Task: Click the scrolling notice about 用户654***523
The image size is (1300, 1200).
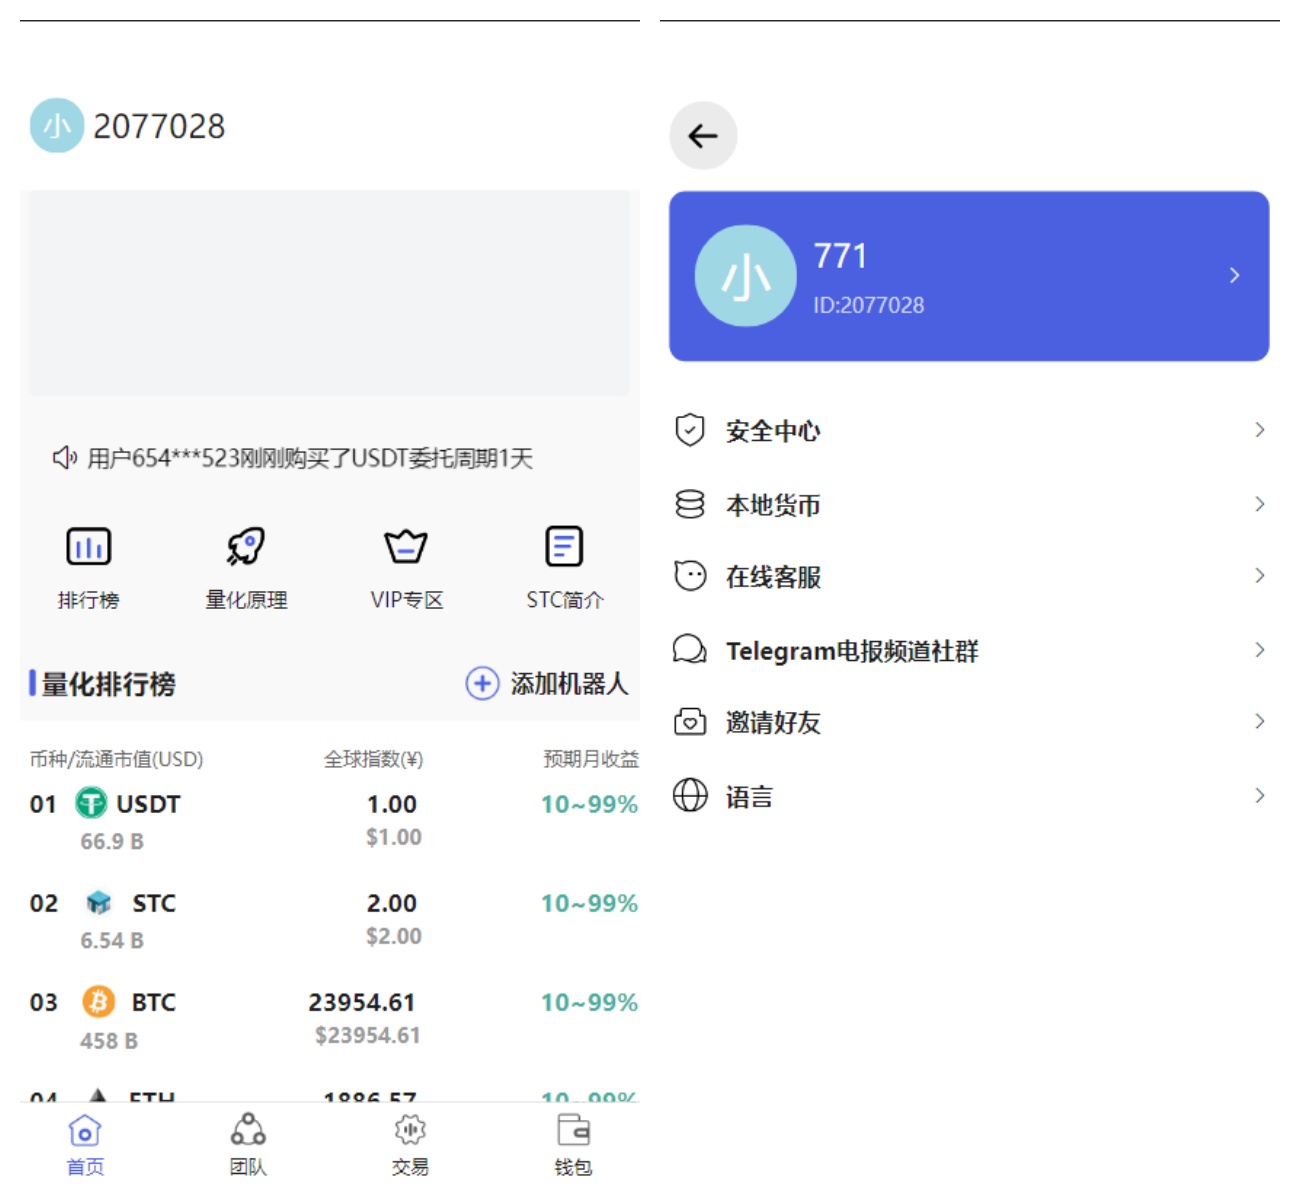Action: point(310,458)
